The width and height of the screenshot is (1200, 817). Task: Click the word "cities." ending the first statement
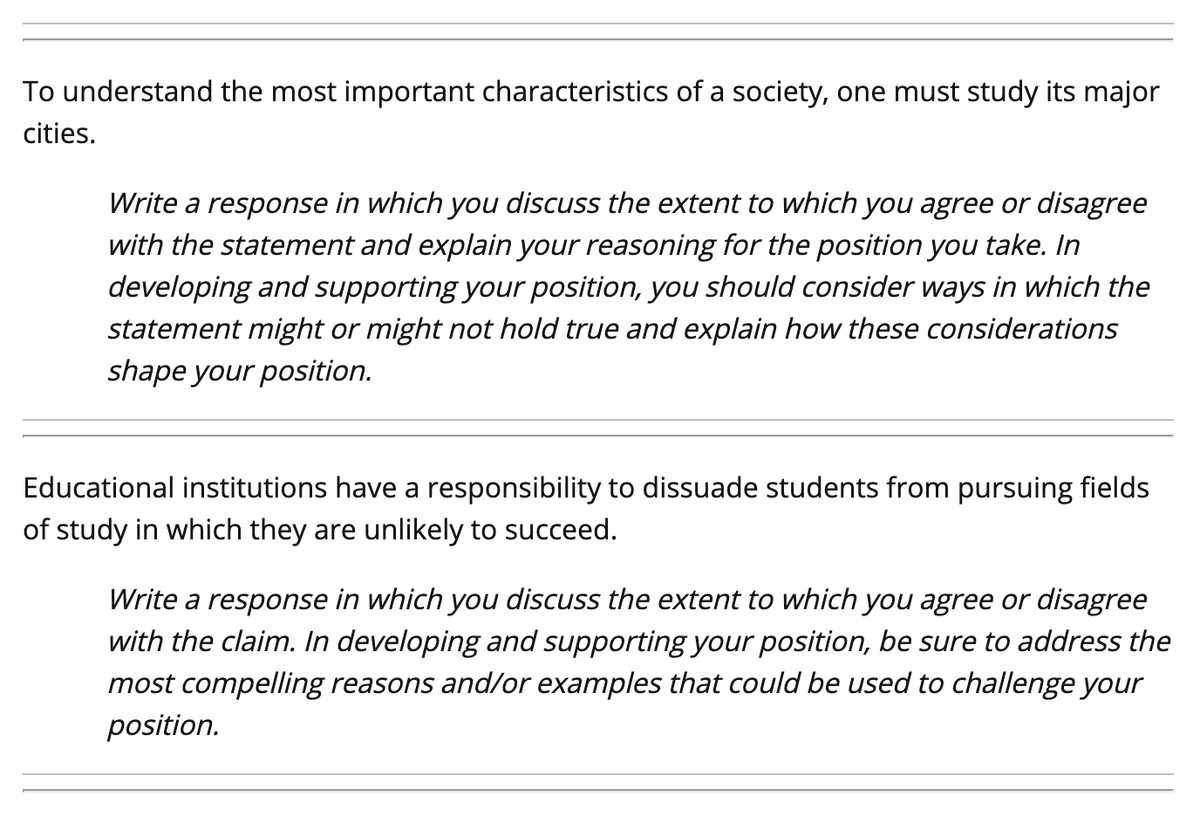59,134
